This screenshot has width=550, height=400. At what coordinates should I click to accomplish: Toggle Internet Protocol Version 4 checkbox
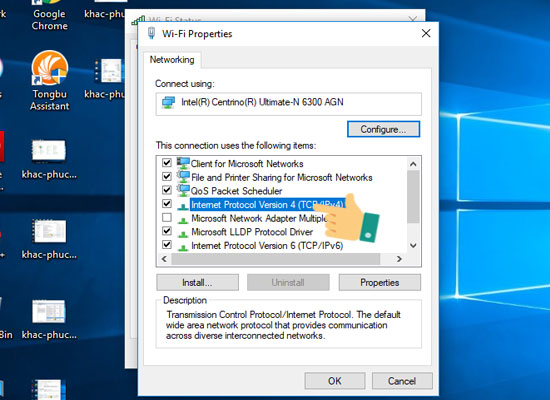coord(167,204)
